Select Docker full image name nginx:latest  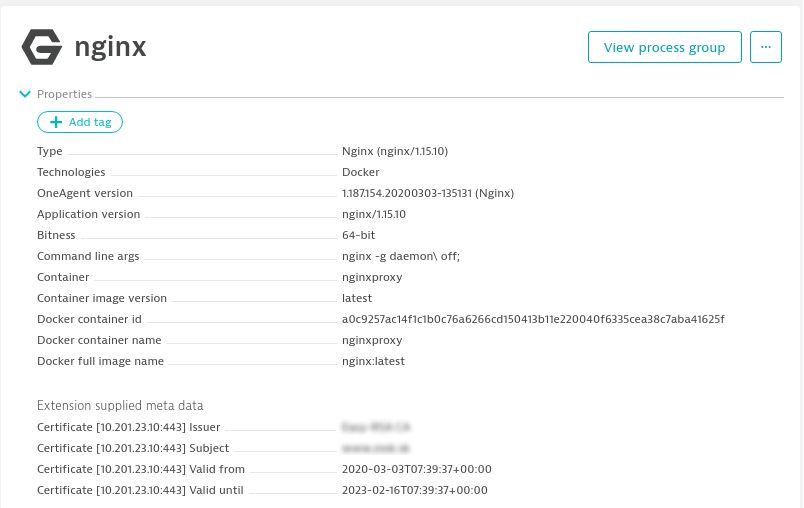pyautogui.click(x=373, y=361)
